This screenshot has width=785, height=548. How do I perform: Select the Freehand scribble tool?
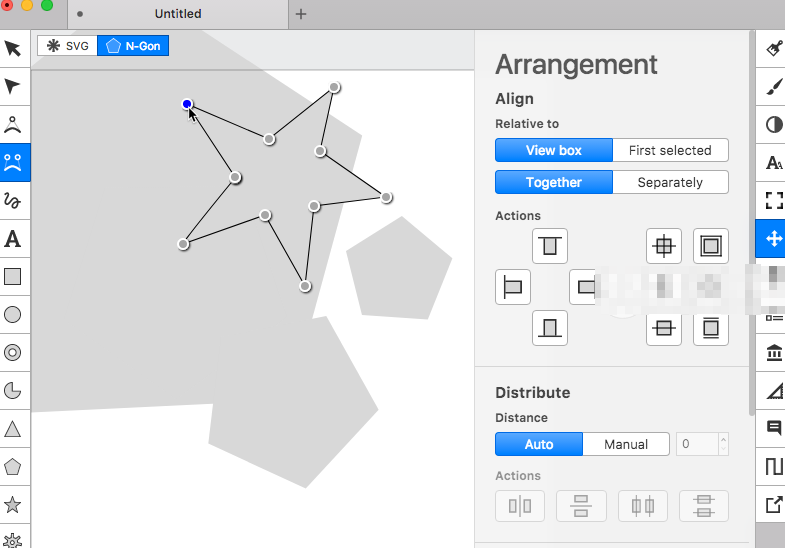tap(13, 201)
